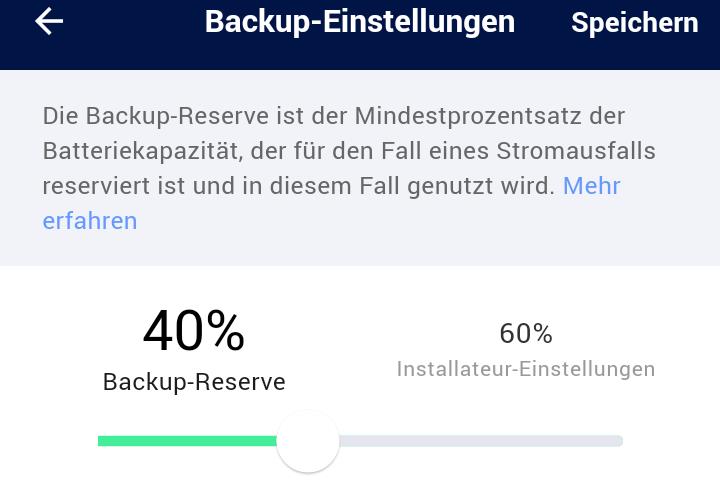This screenshot has width=720, height=495.
Task: Click the word 'Batteriekapazität' in the description
Action: [x=143, y=151]
